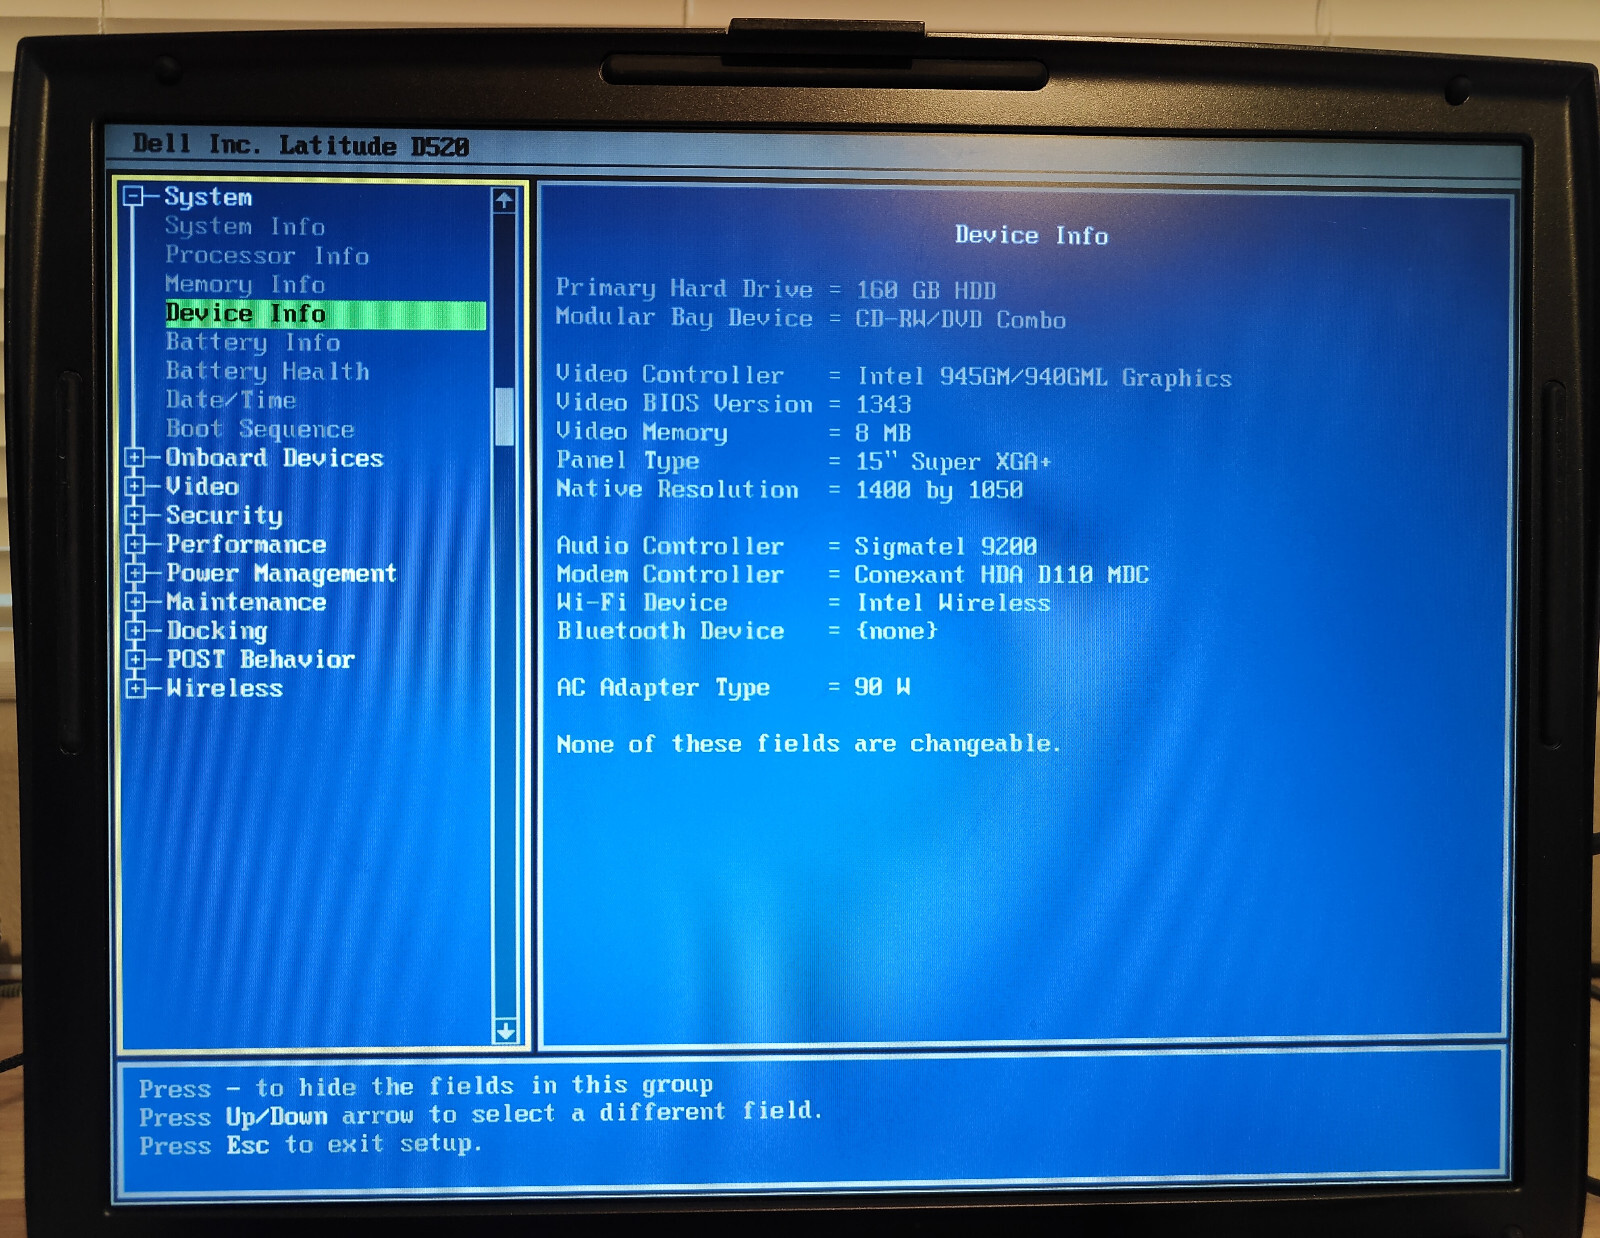The width and height of the screenshot is (1600, 1238).
Task: Select the Security category label
Action: [x=224, y=516]
